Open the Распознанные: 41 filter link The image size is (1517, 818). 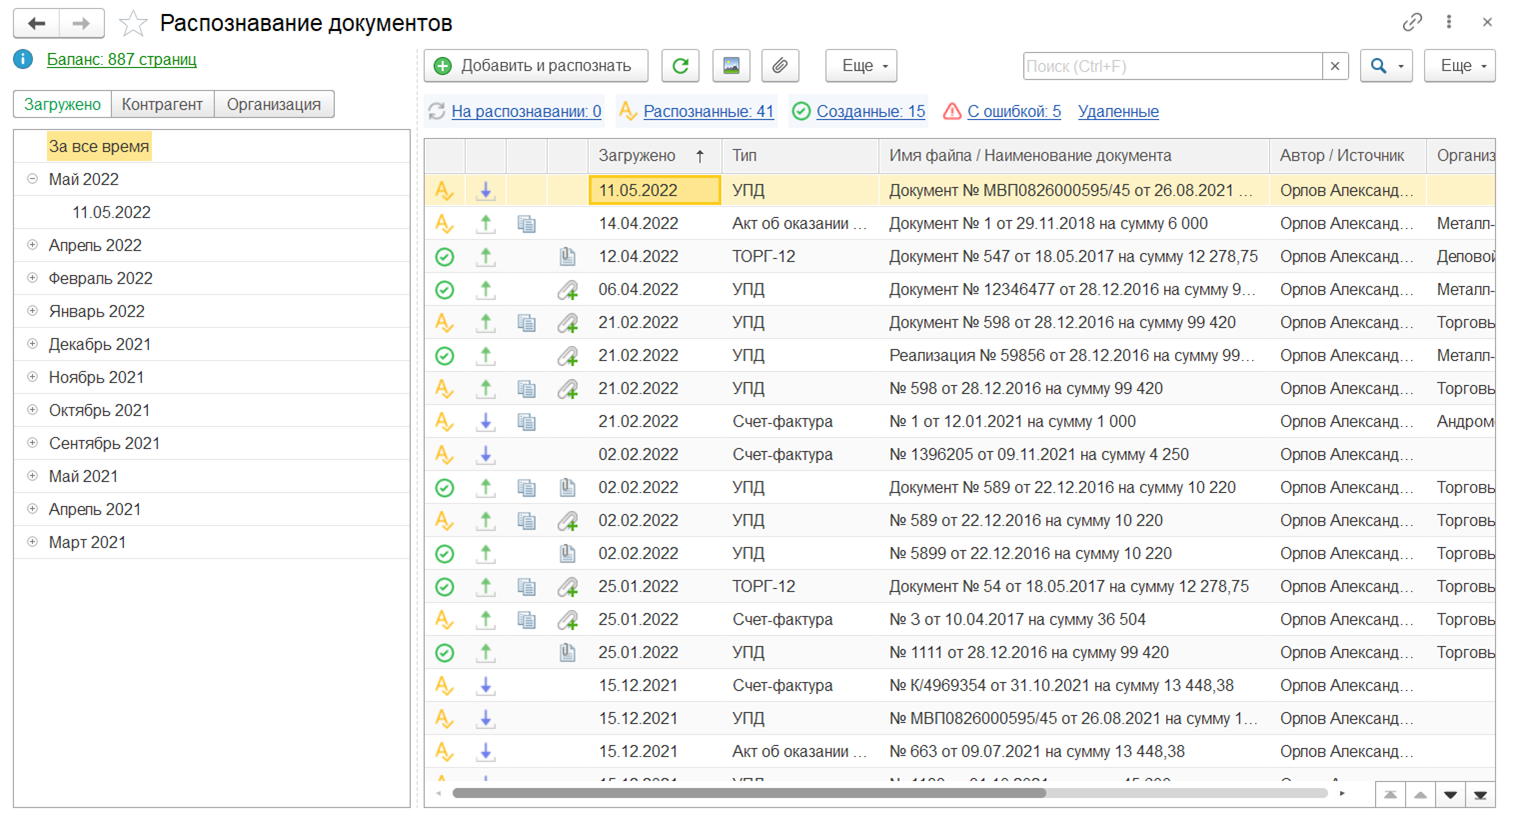click(x=708, y=111)
